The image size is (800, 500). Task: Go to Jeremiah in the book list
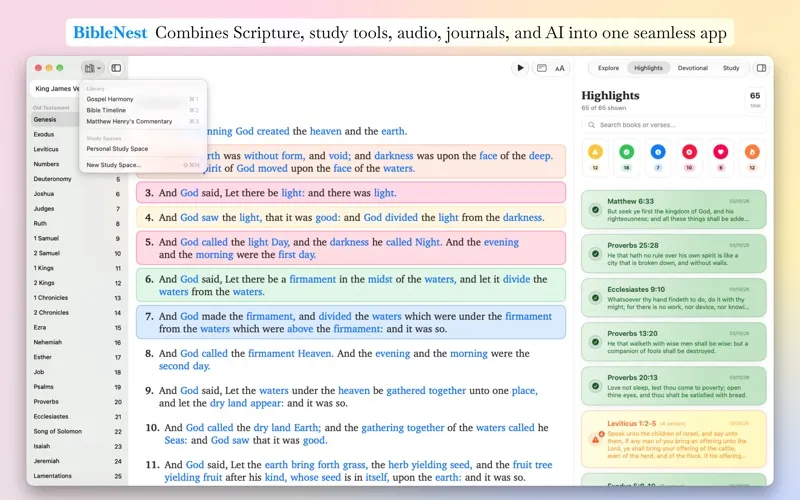[x=77, y=461]
